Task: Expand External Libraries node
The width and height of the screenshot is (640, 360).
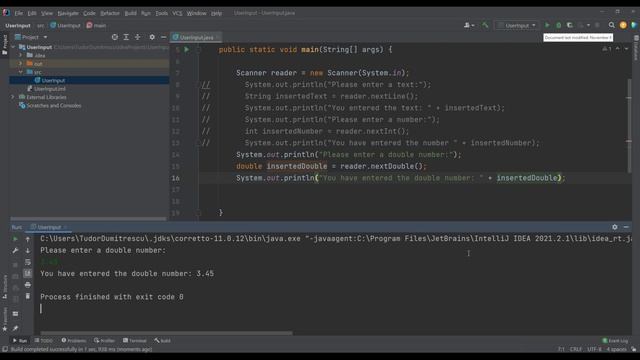Action: (13, 97)
